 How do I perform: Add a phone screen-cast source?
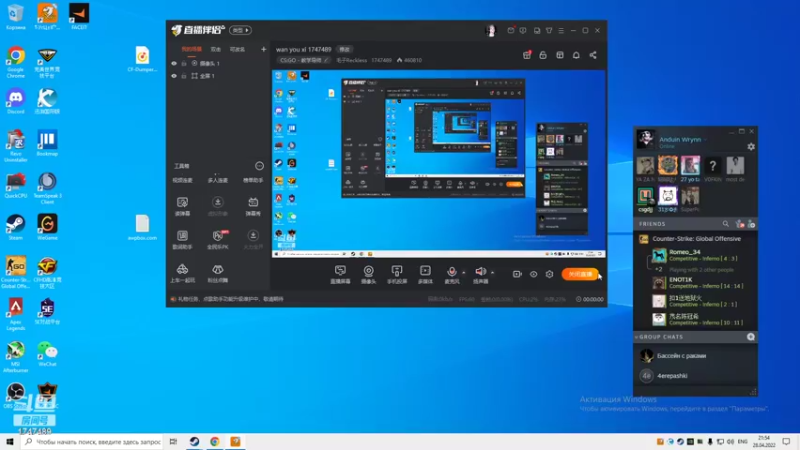tap(397, 274)
